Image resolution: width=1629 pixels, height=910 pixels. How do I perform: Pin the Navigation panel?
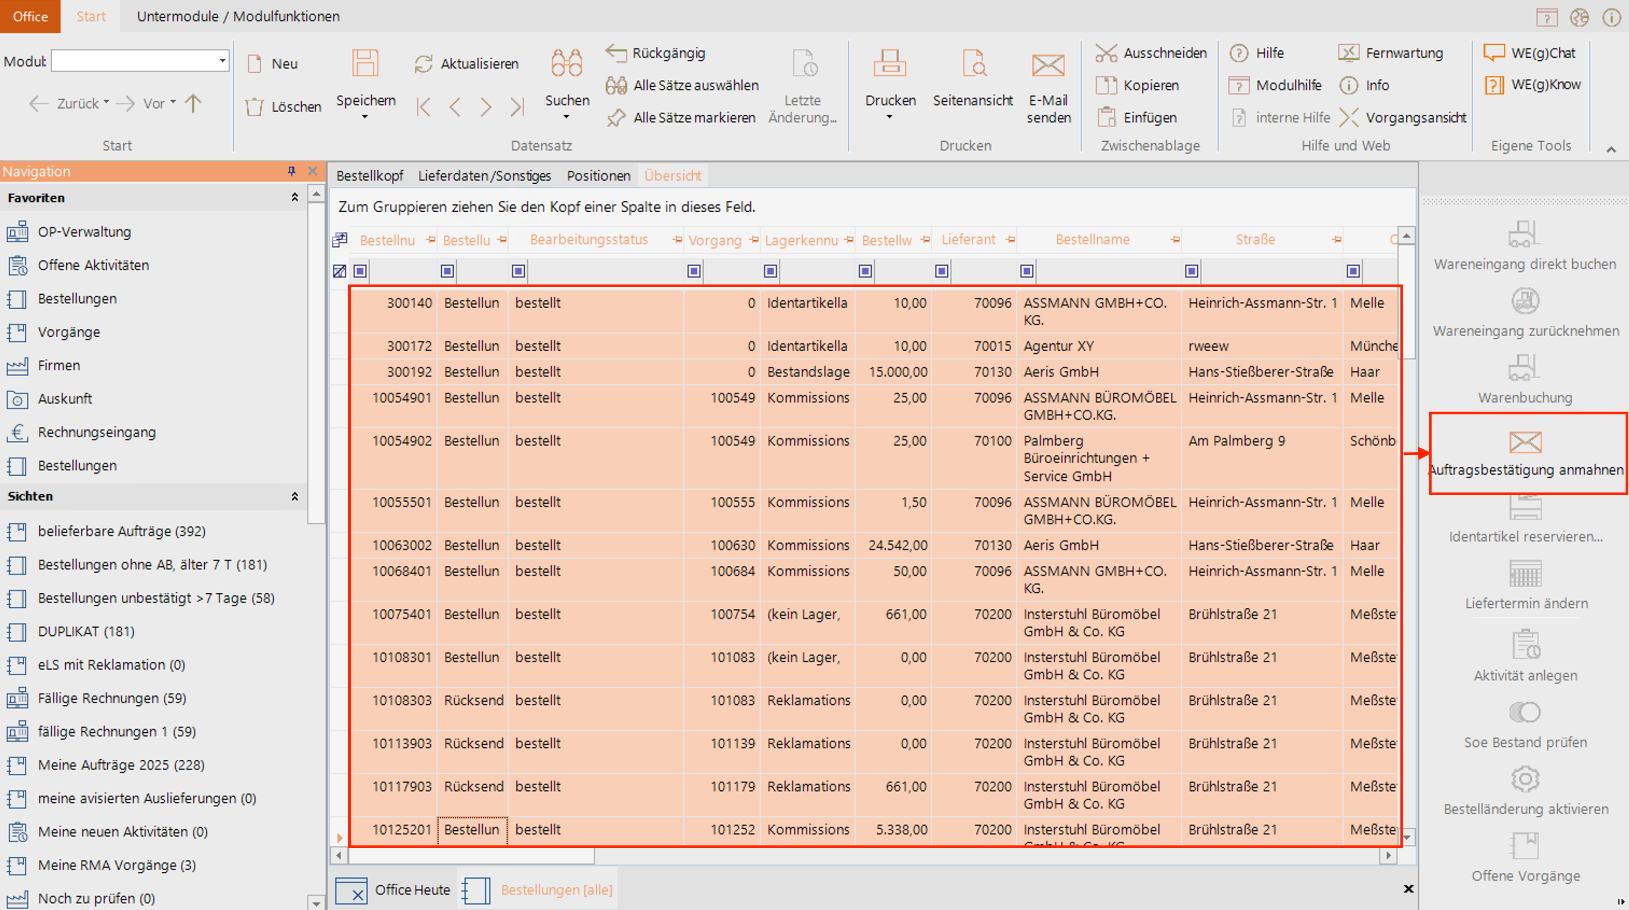(291, 171)
